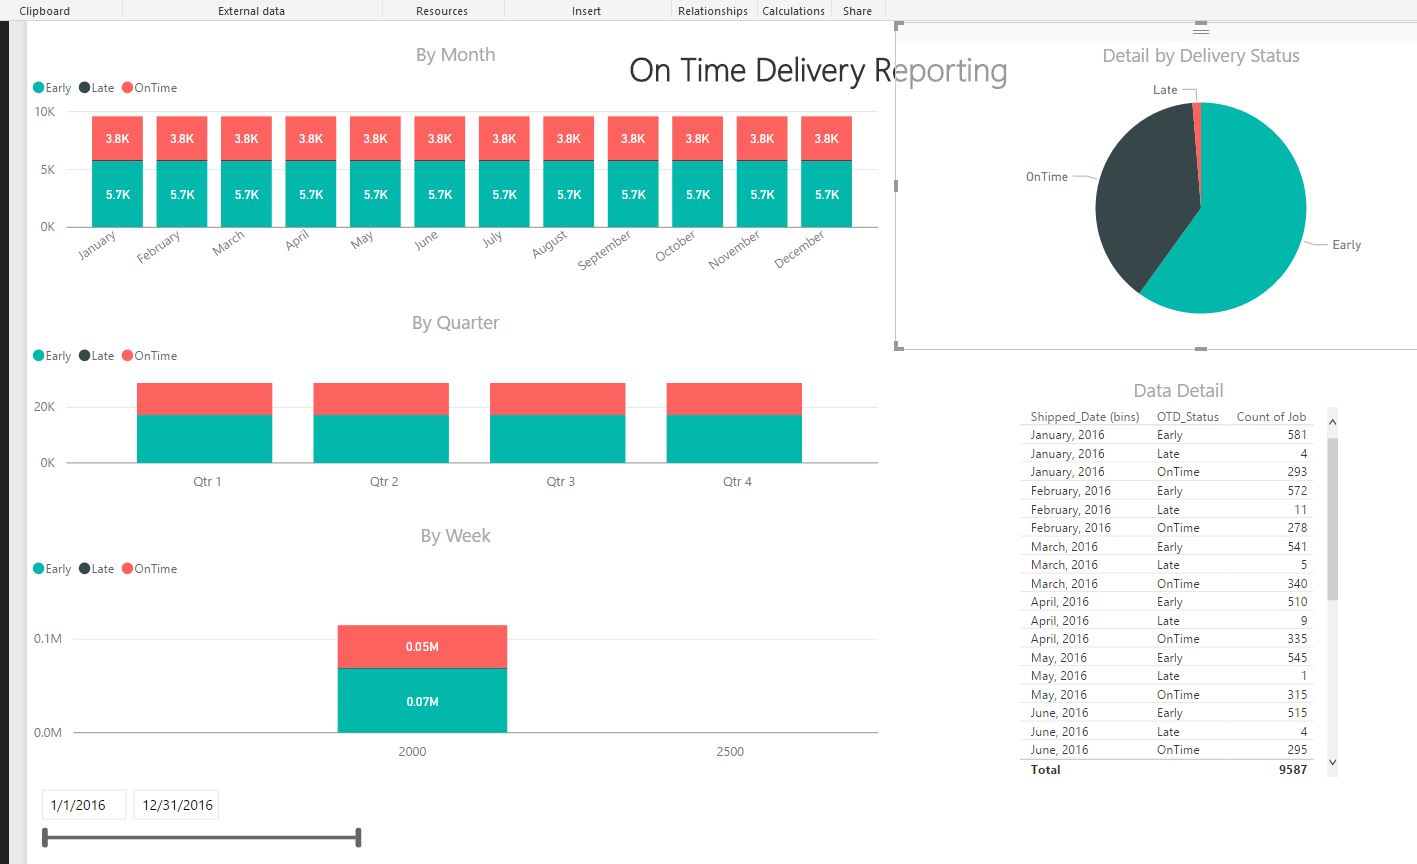Click the left handle of the date range slider

45,837
